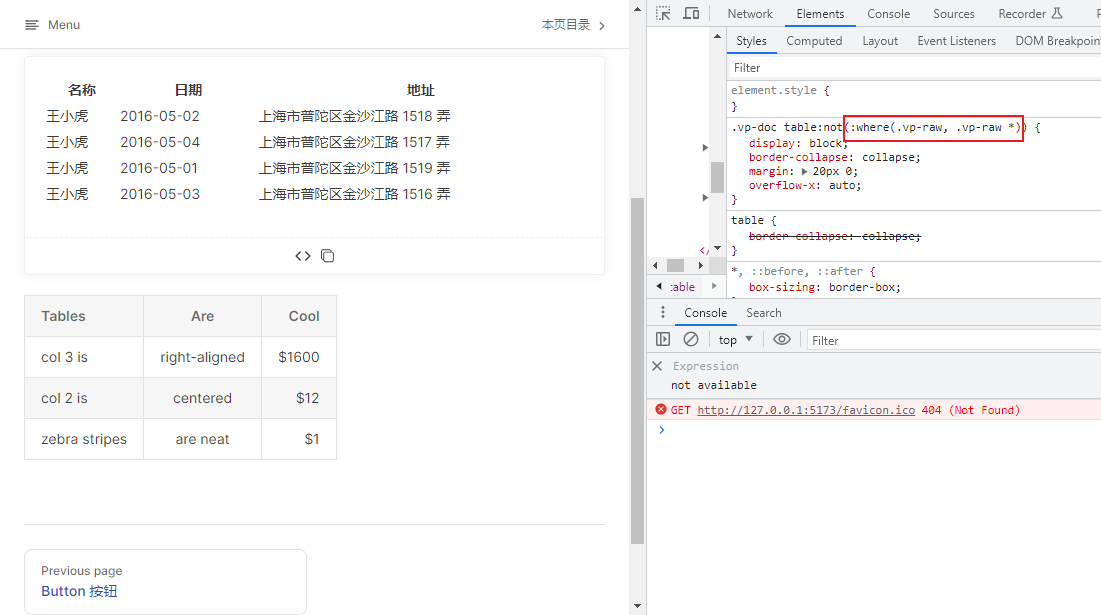Click the element.style rule
1101x615 pixels.
pyautogui.click(x=779, y=91)
